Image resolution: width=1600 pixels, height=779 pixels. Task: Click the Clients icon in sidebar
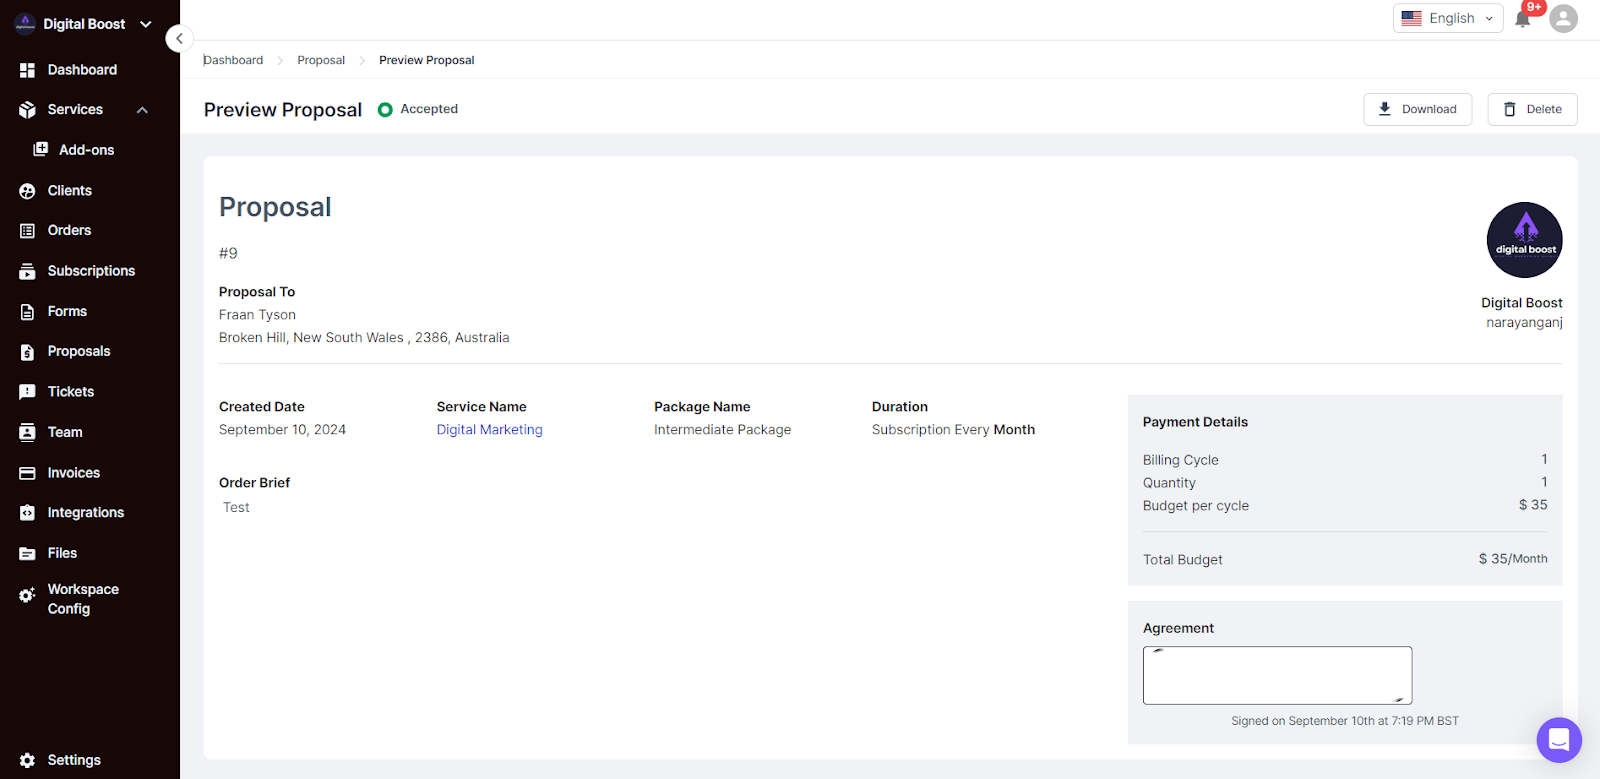[x=27, y=191]
